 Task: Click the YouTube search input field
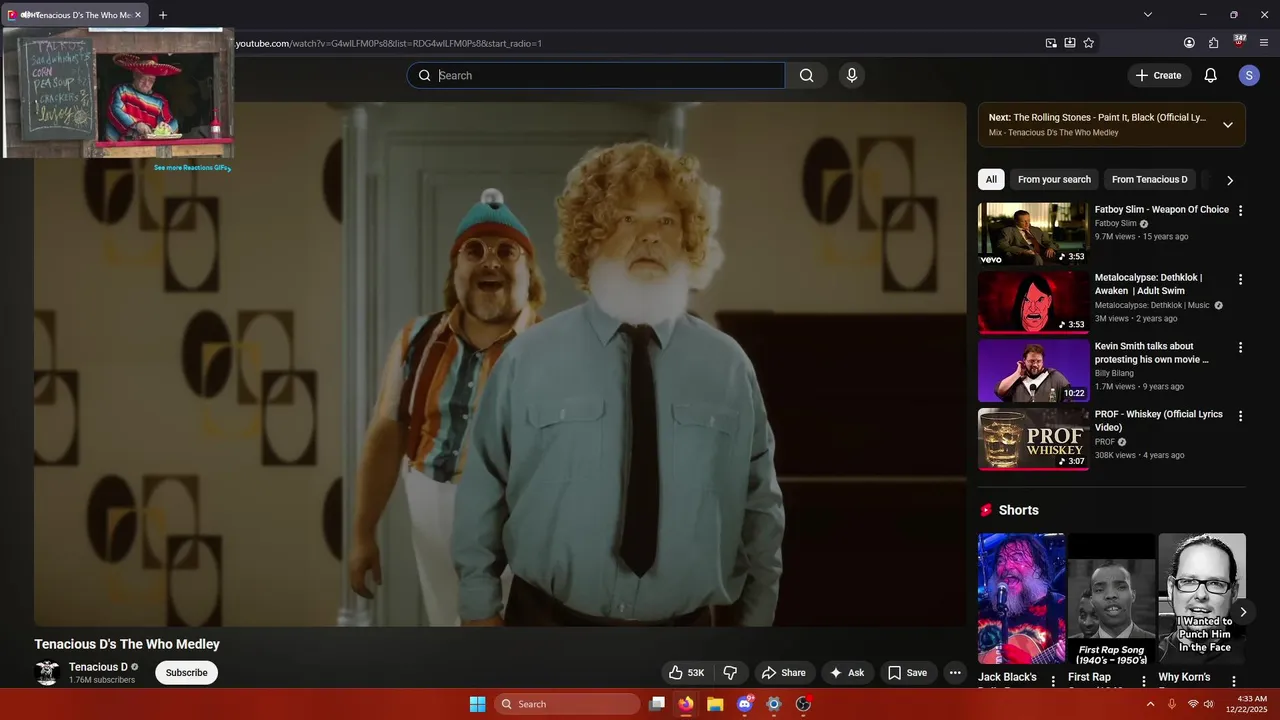596,75
